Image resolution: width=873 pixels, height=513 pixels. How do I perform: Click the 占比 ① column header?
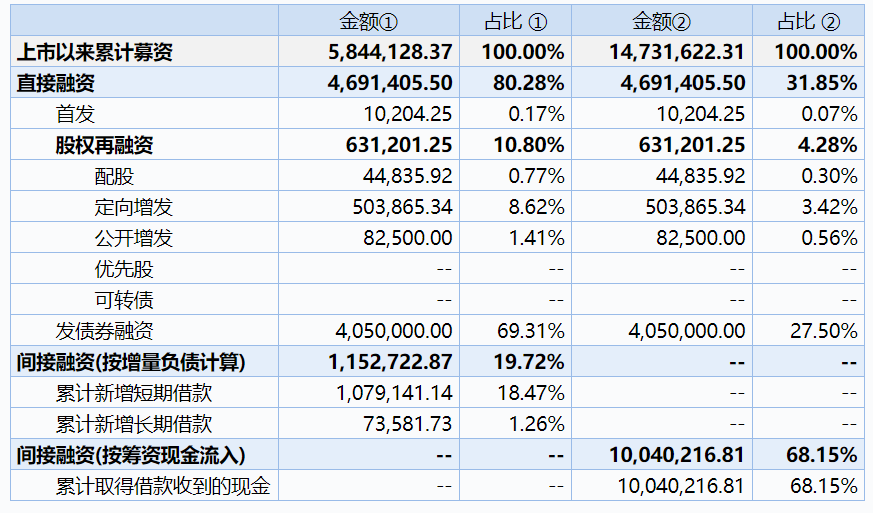tap(516, 22)
